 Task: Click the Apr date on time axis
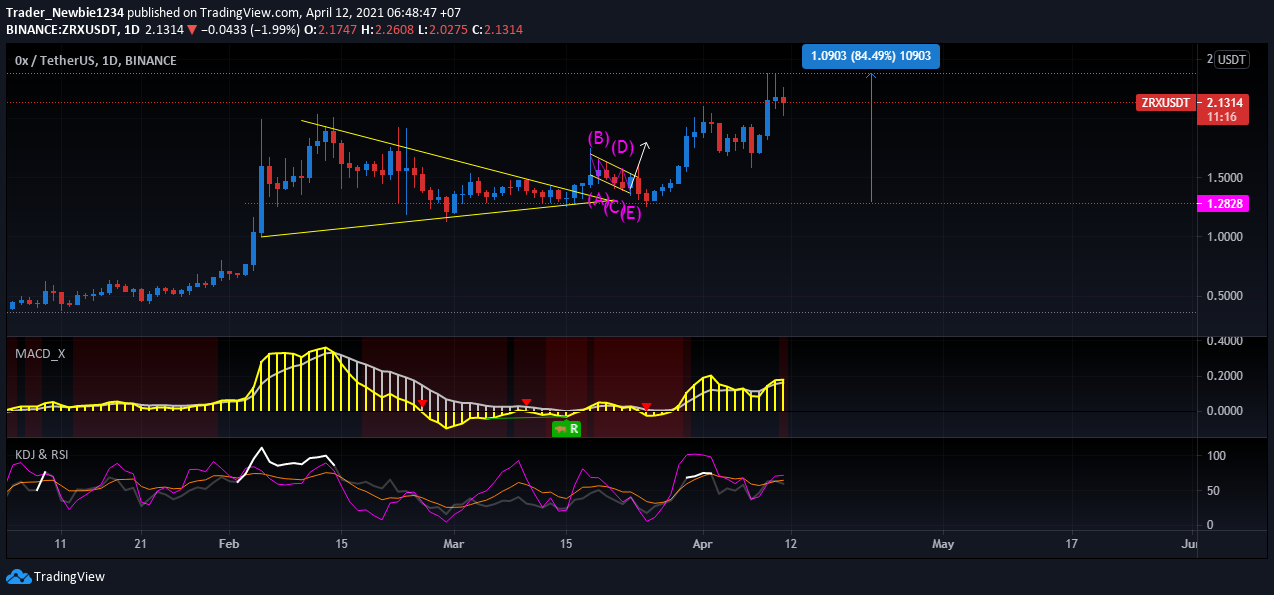coord(702,545)
